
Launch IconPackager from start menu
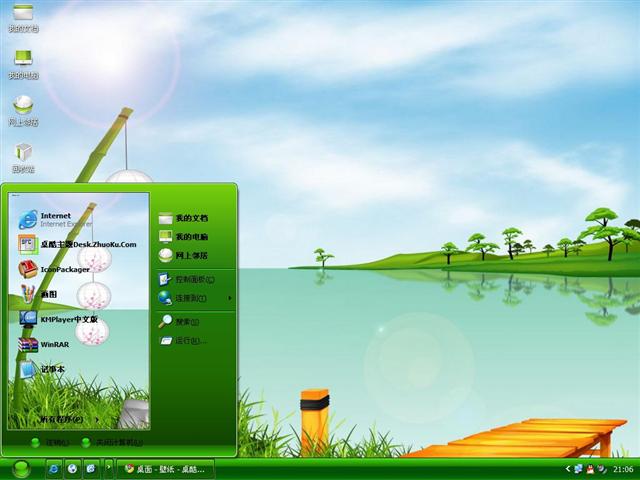tap(54, 269)
